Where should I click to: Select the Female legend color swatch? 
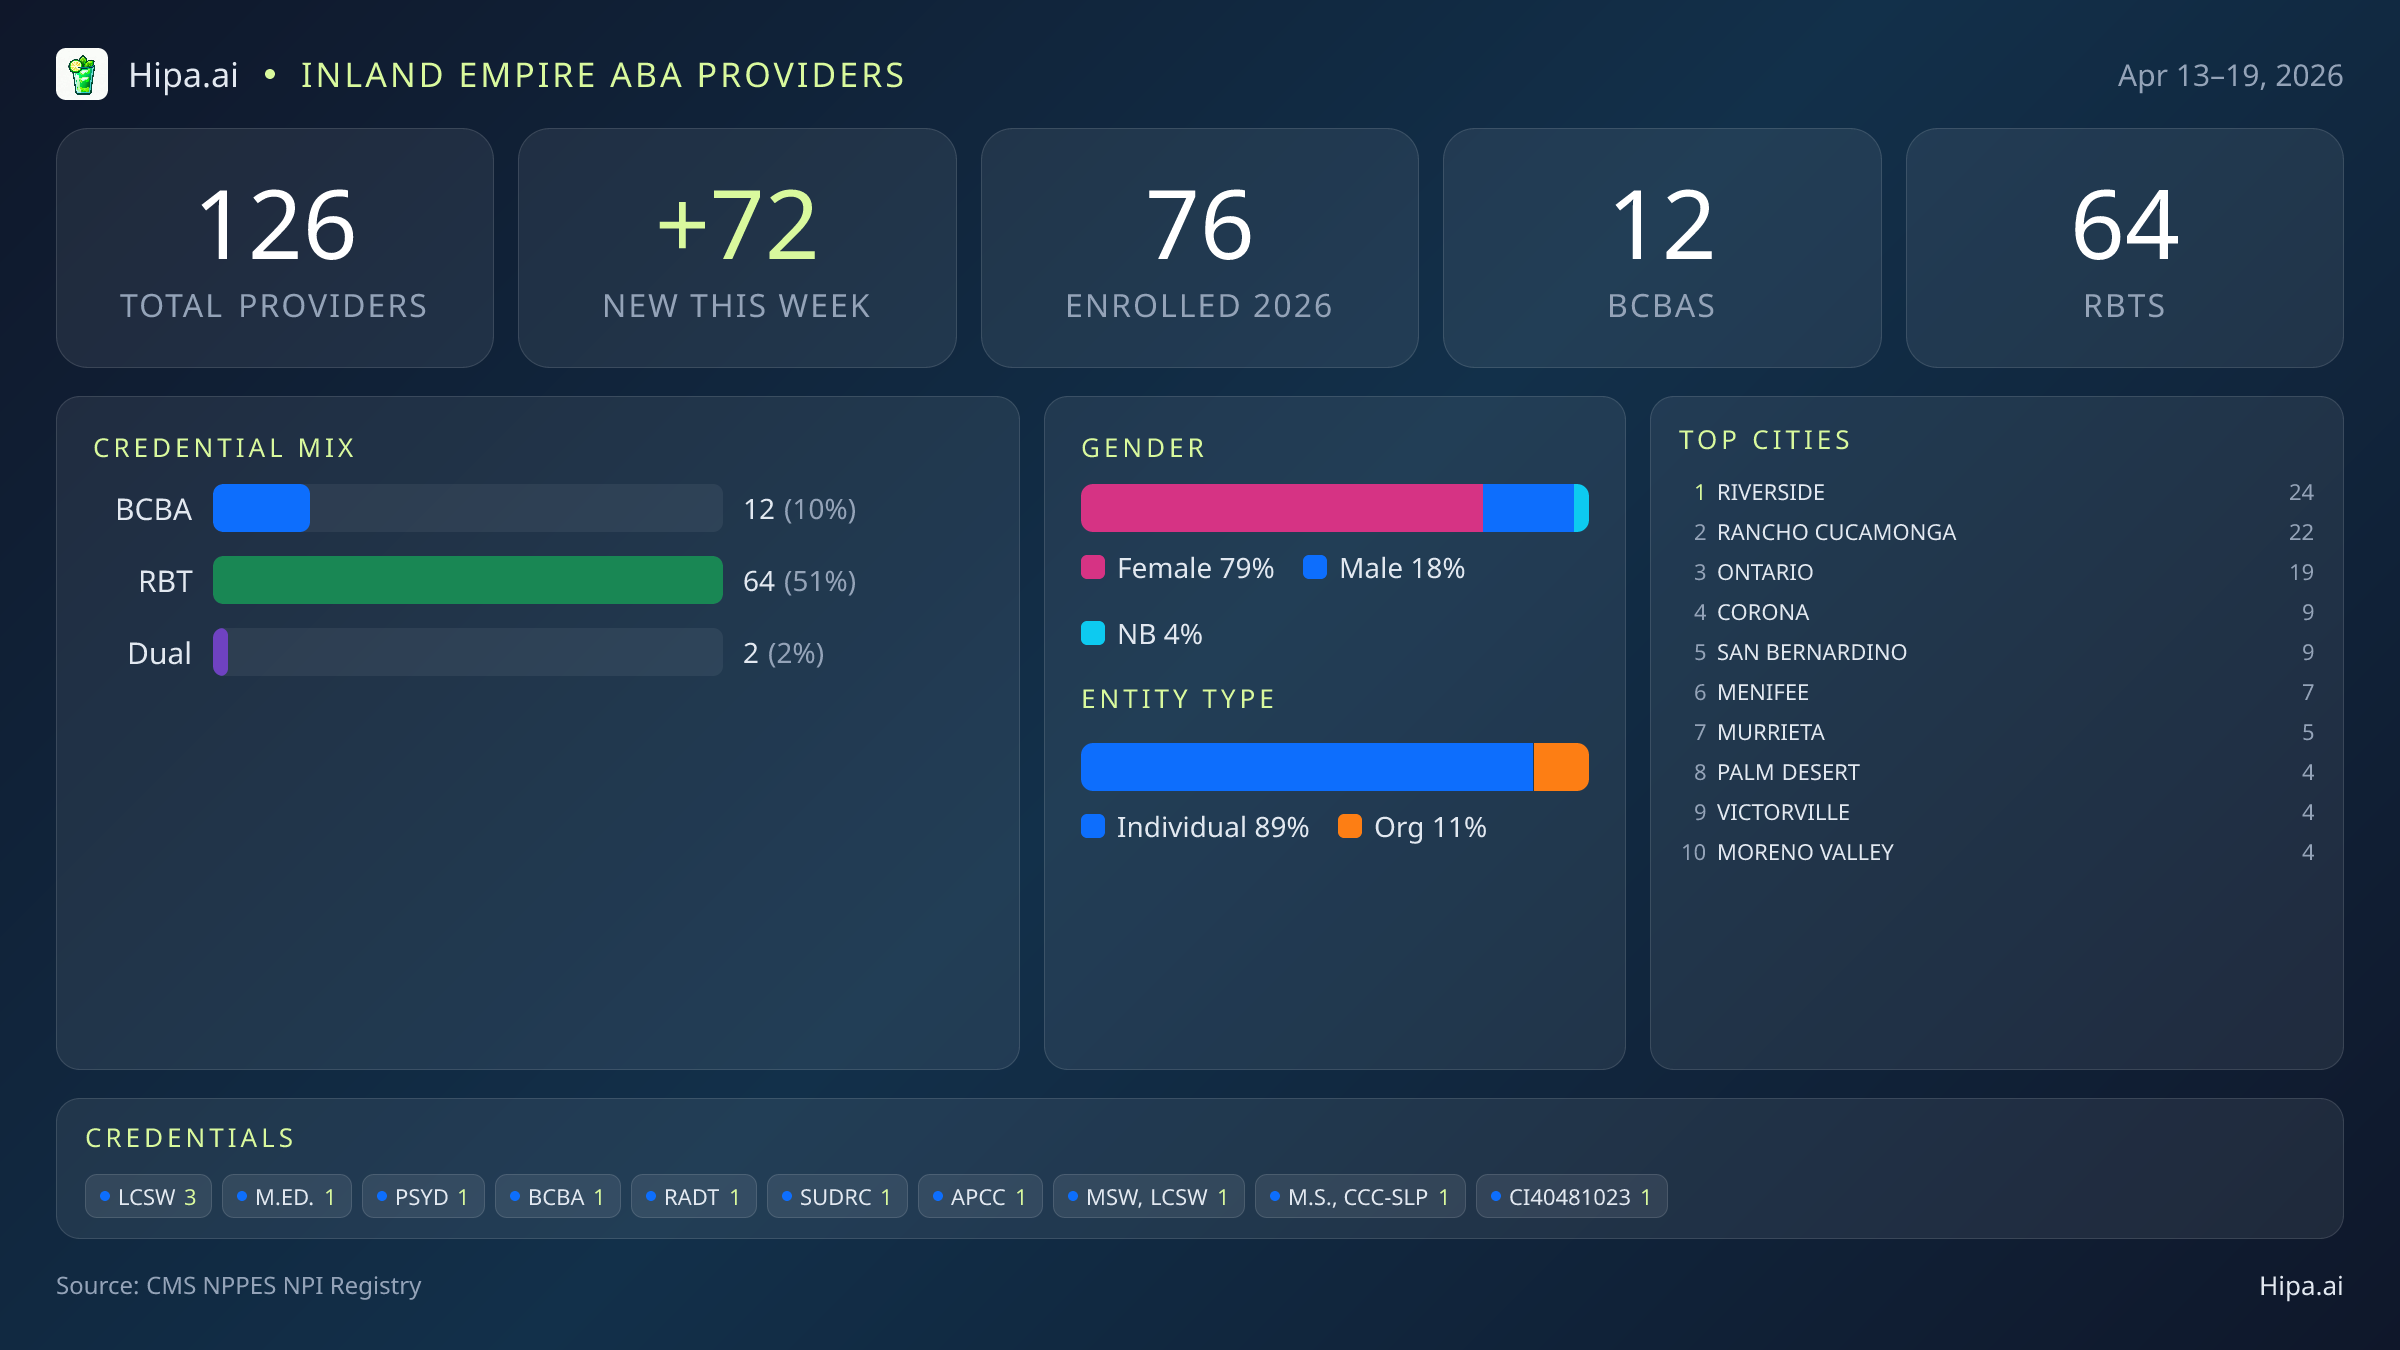[1092, 568]
